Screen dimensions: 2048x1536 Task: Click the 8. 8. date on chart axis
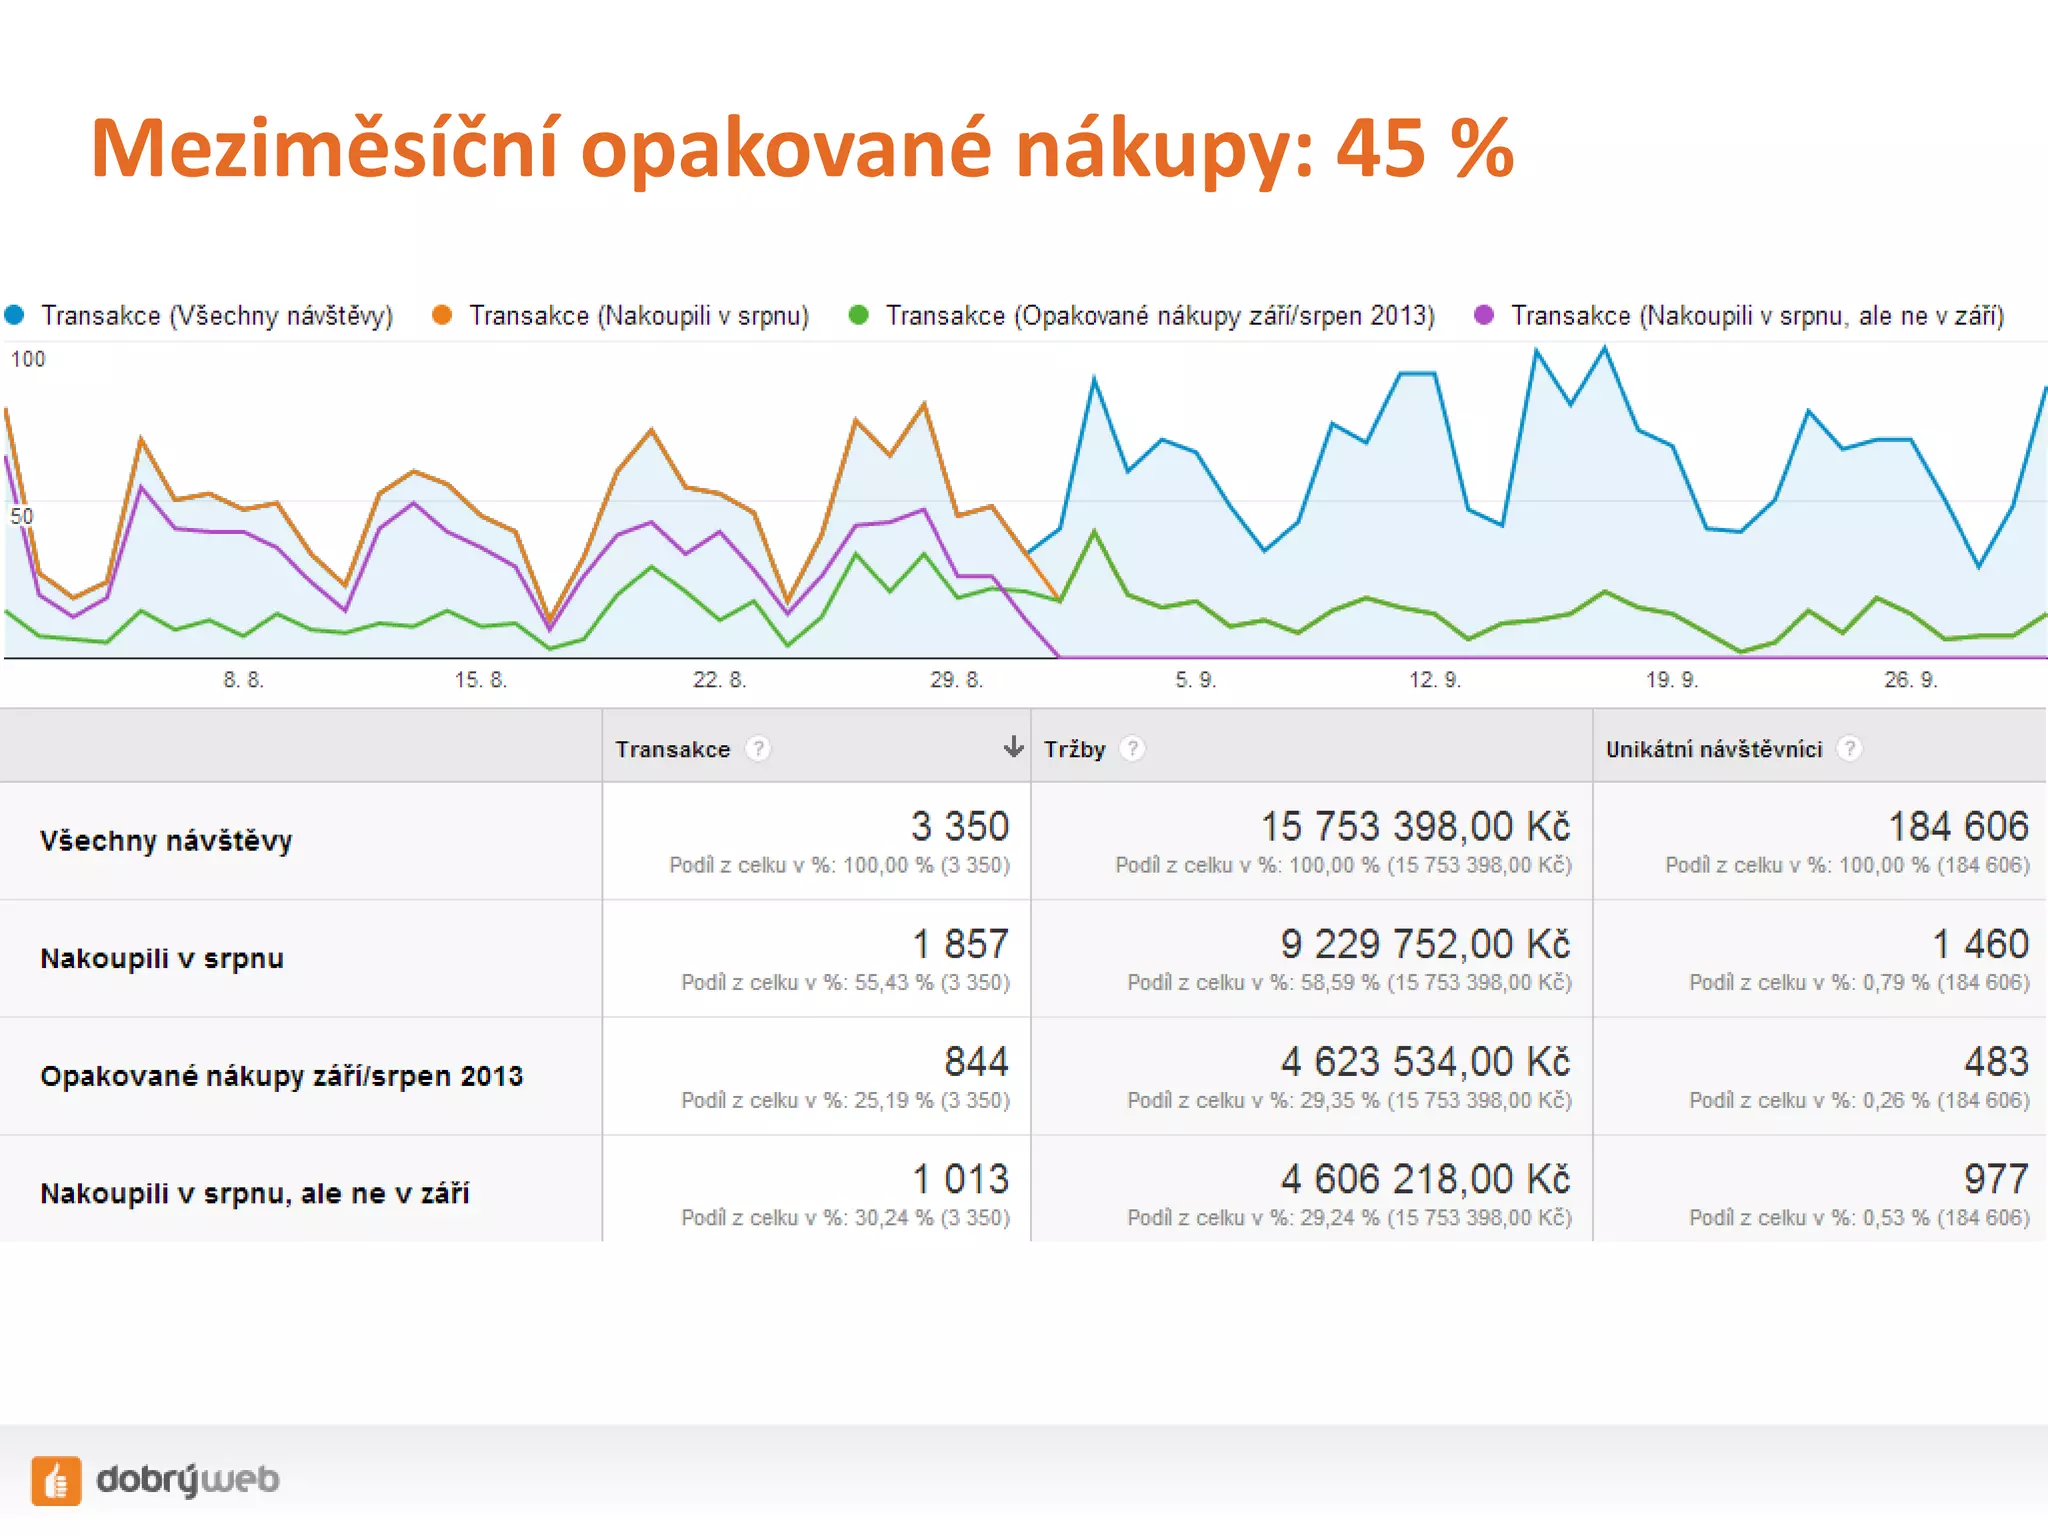point(243,680)
